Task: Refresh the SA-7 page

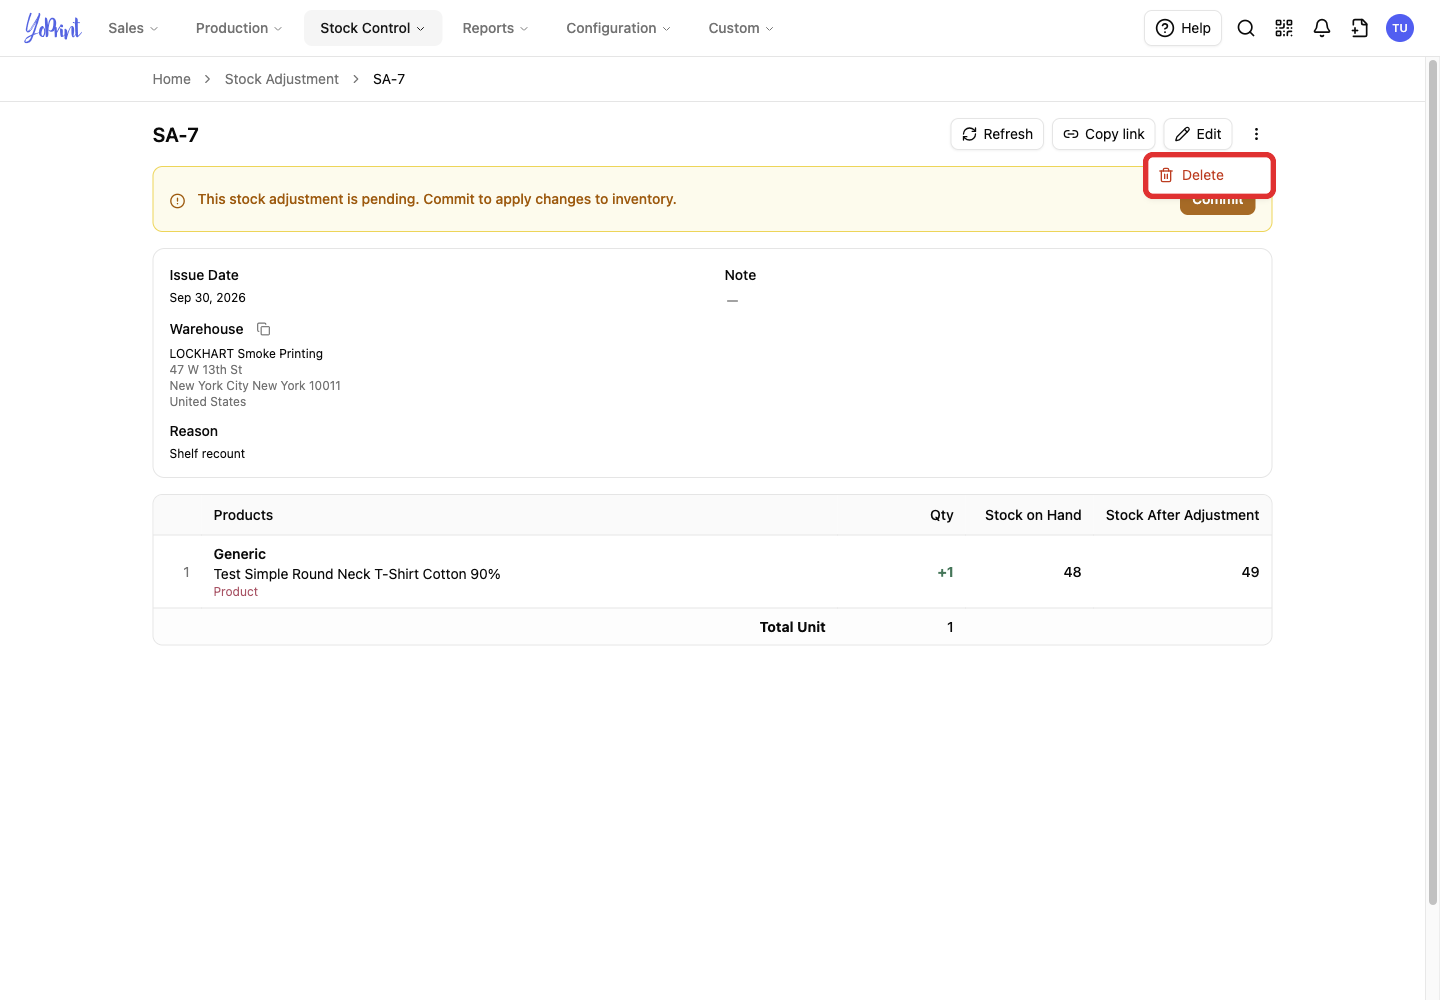Action: click(x=997, y=134)
